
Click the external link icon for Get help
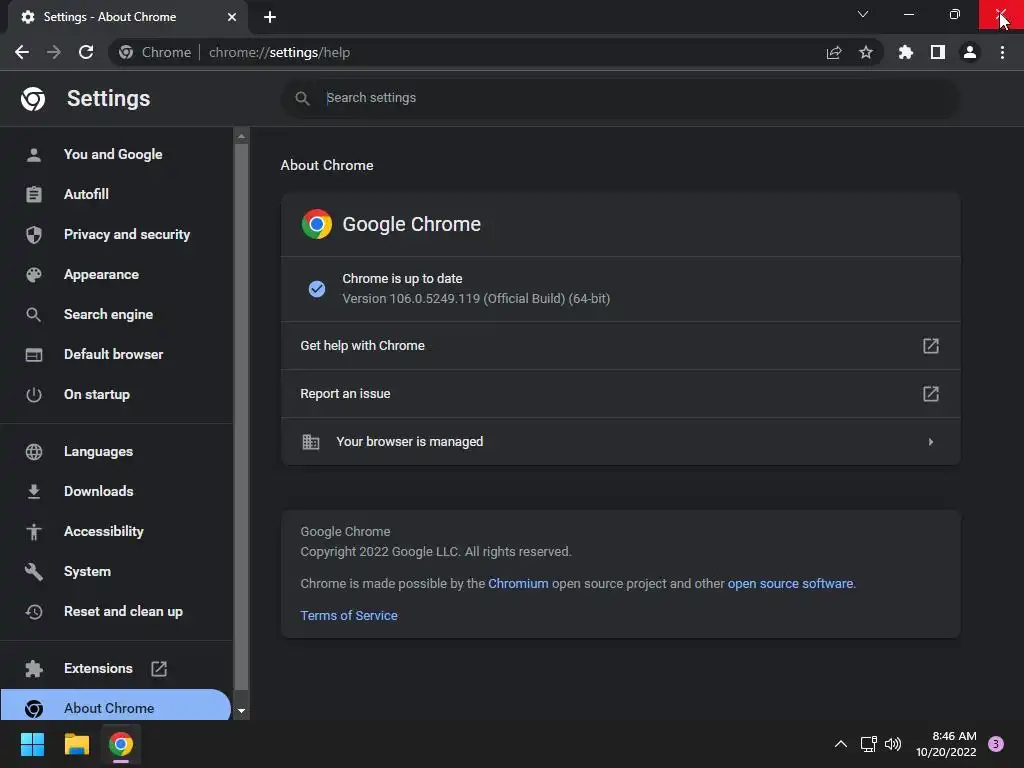point(931,345)
